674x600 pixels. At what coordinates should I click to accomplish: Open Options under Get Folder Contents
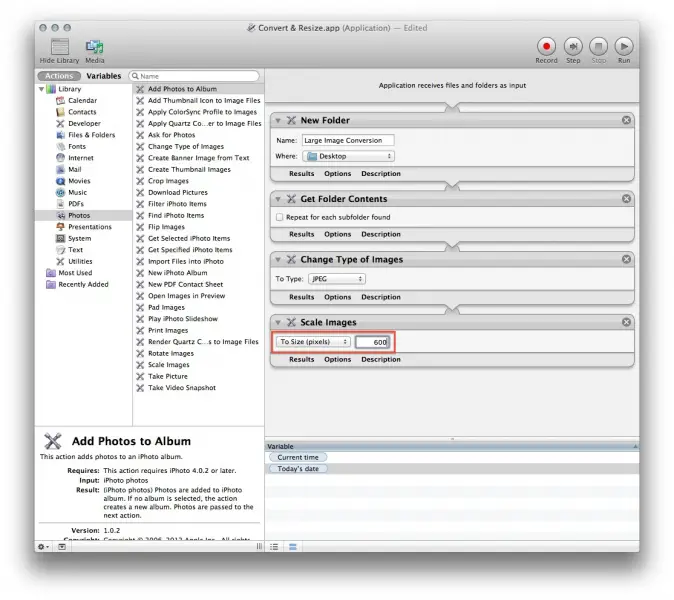coord(337,234)
